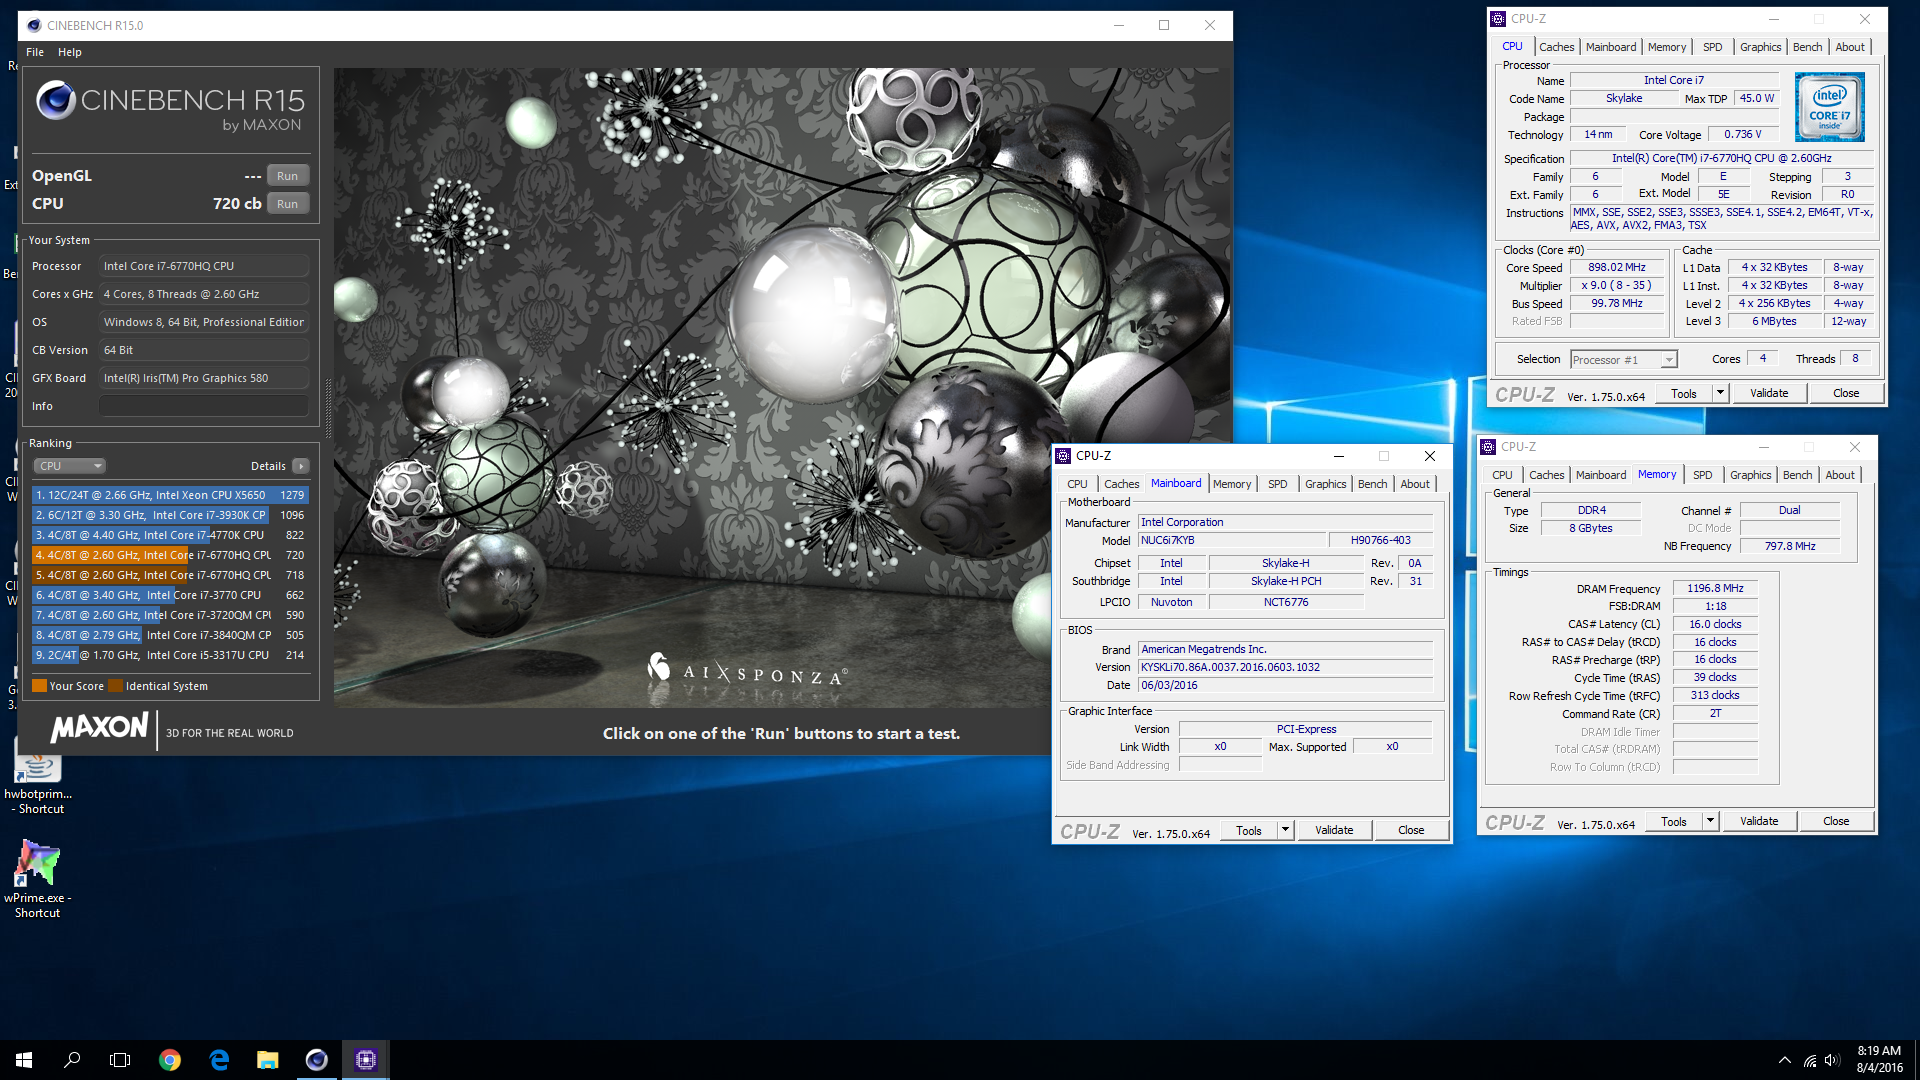Click the Info field in Your System
Viewport: 1920px width, 1080px height.
point(204,406)
